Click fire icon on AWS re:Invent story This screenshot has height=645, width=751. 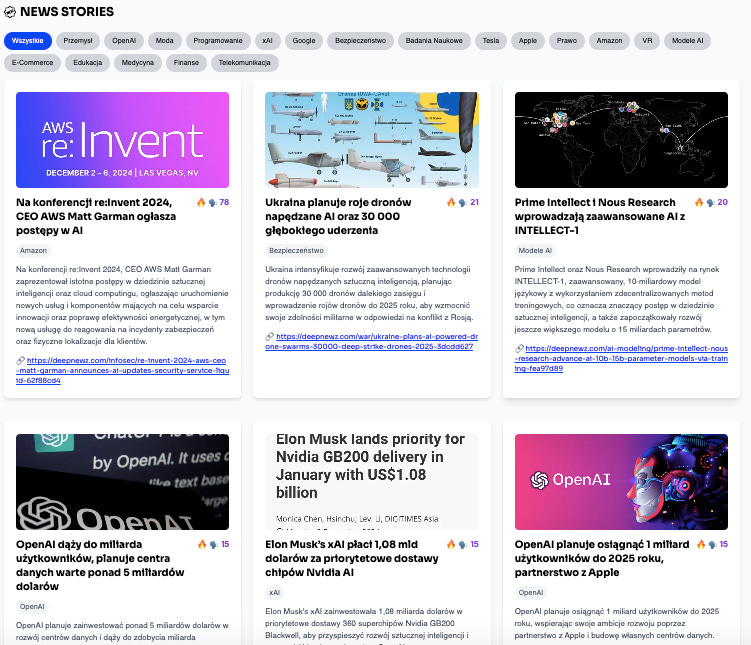click(201, 203)
